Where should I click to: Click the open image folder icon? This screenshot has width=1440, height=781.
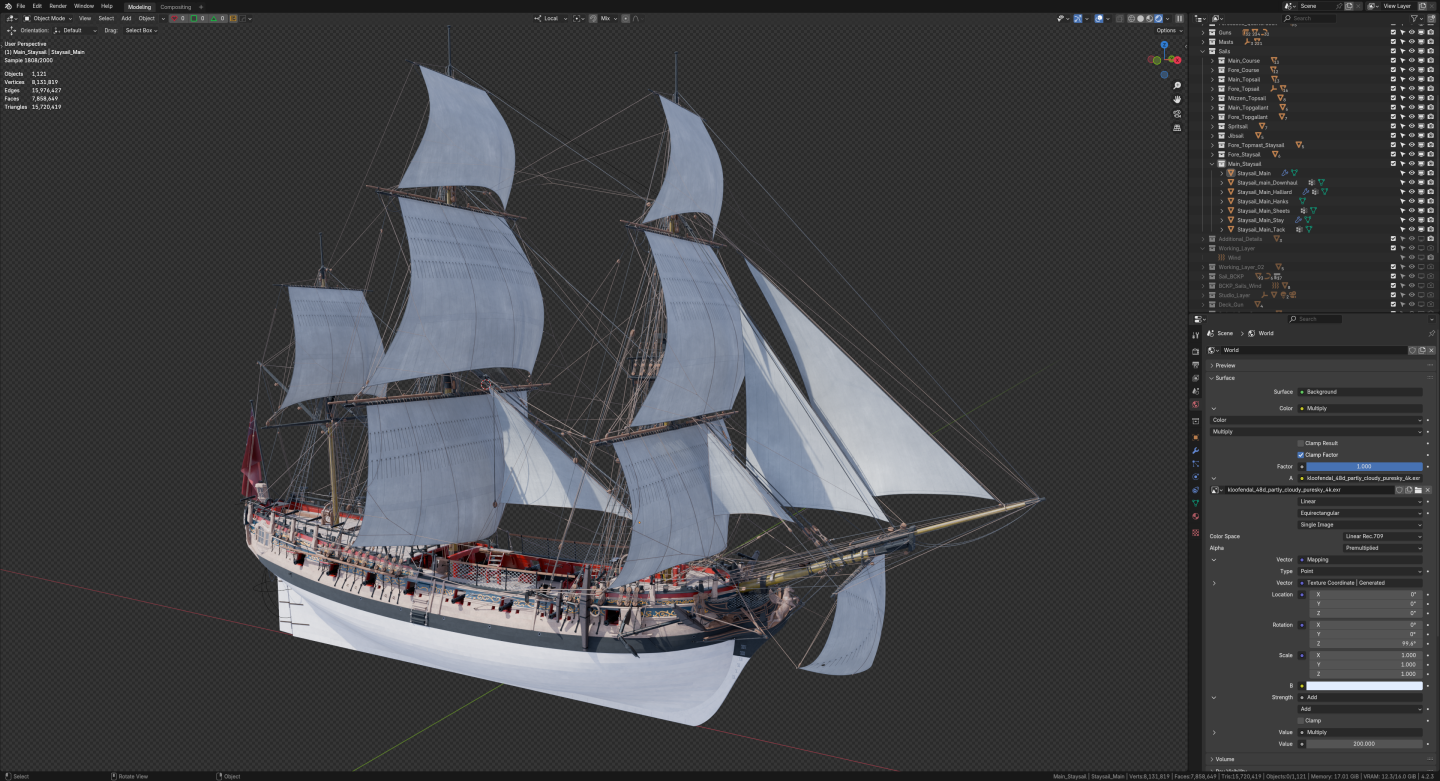click(1418, 490)
